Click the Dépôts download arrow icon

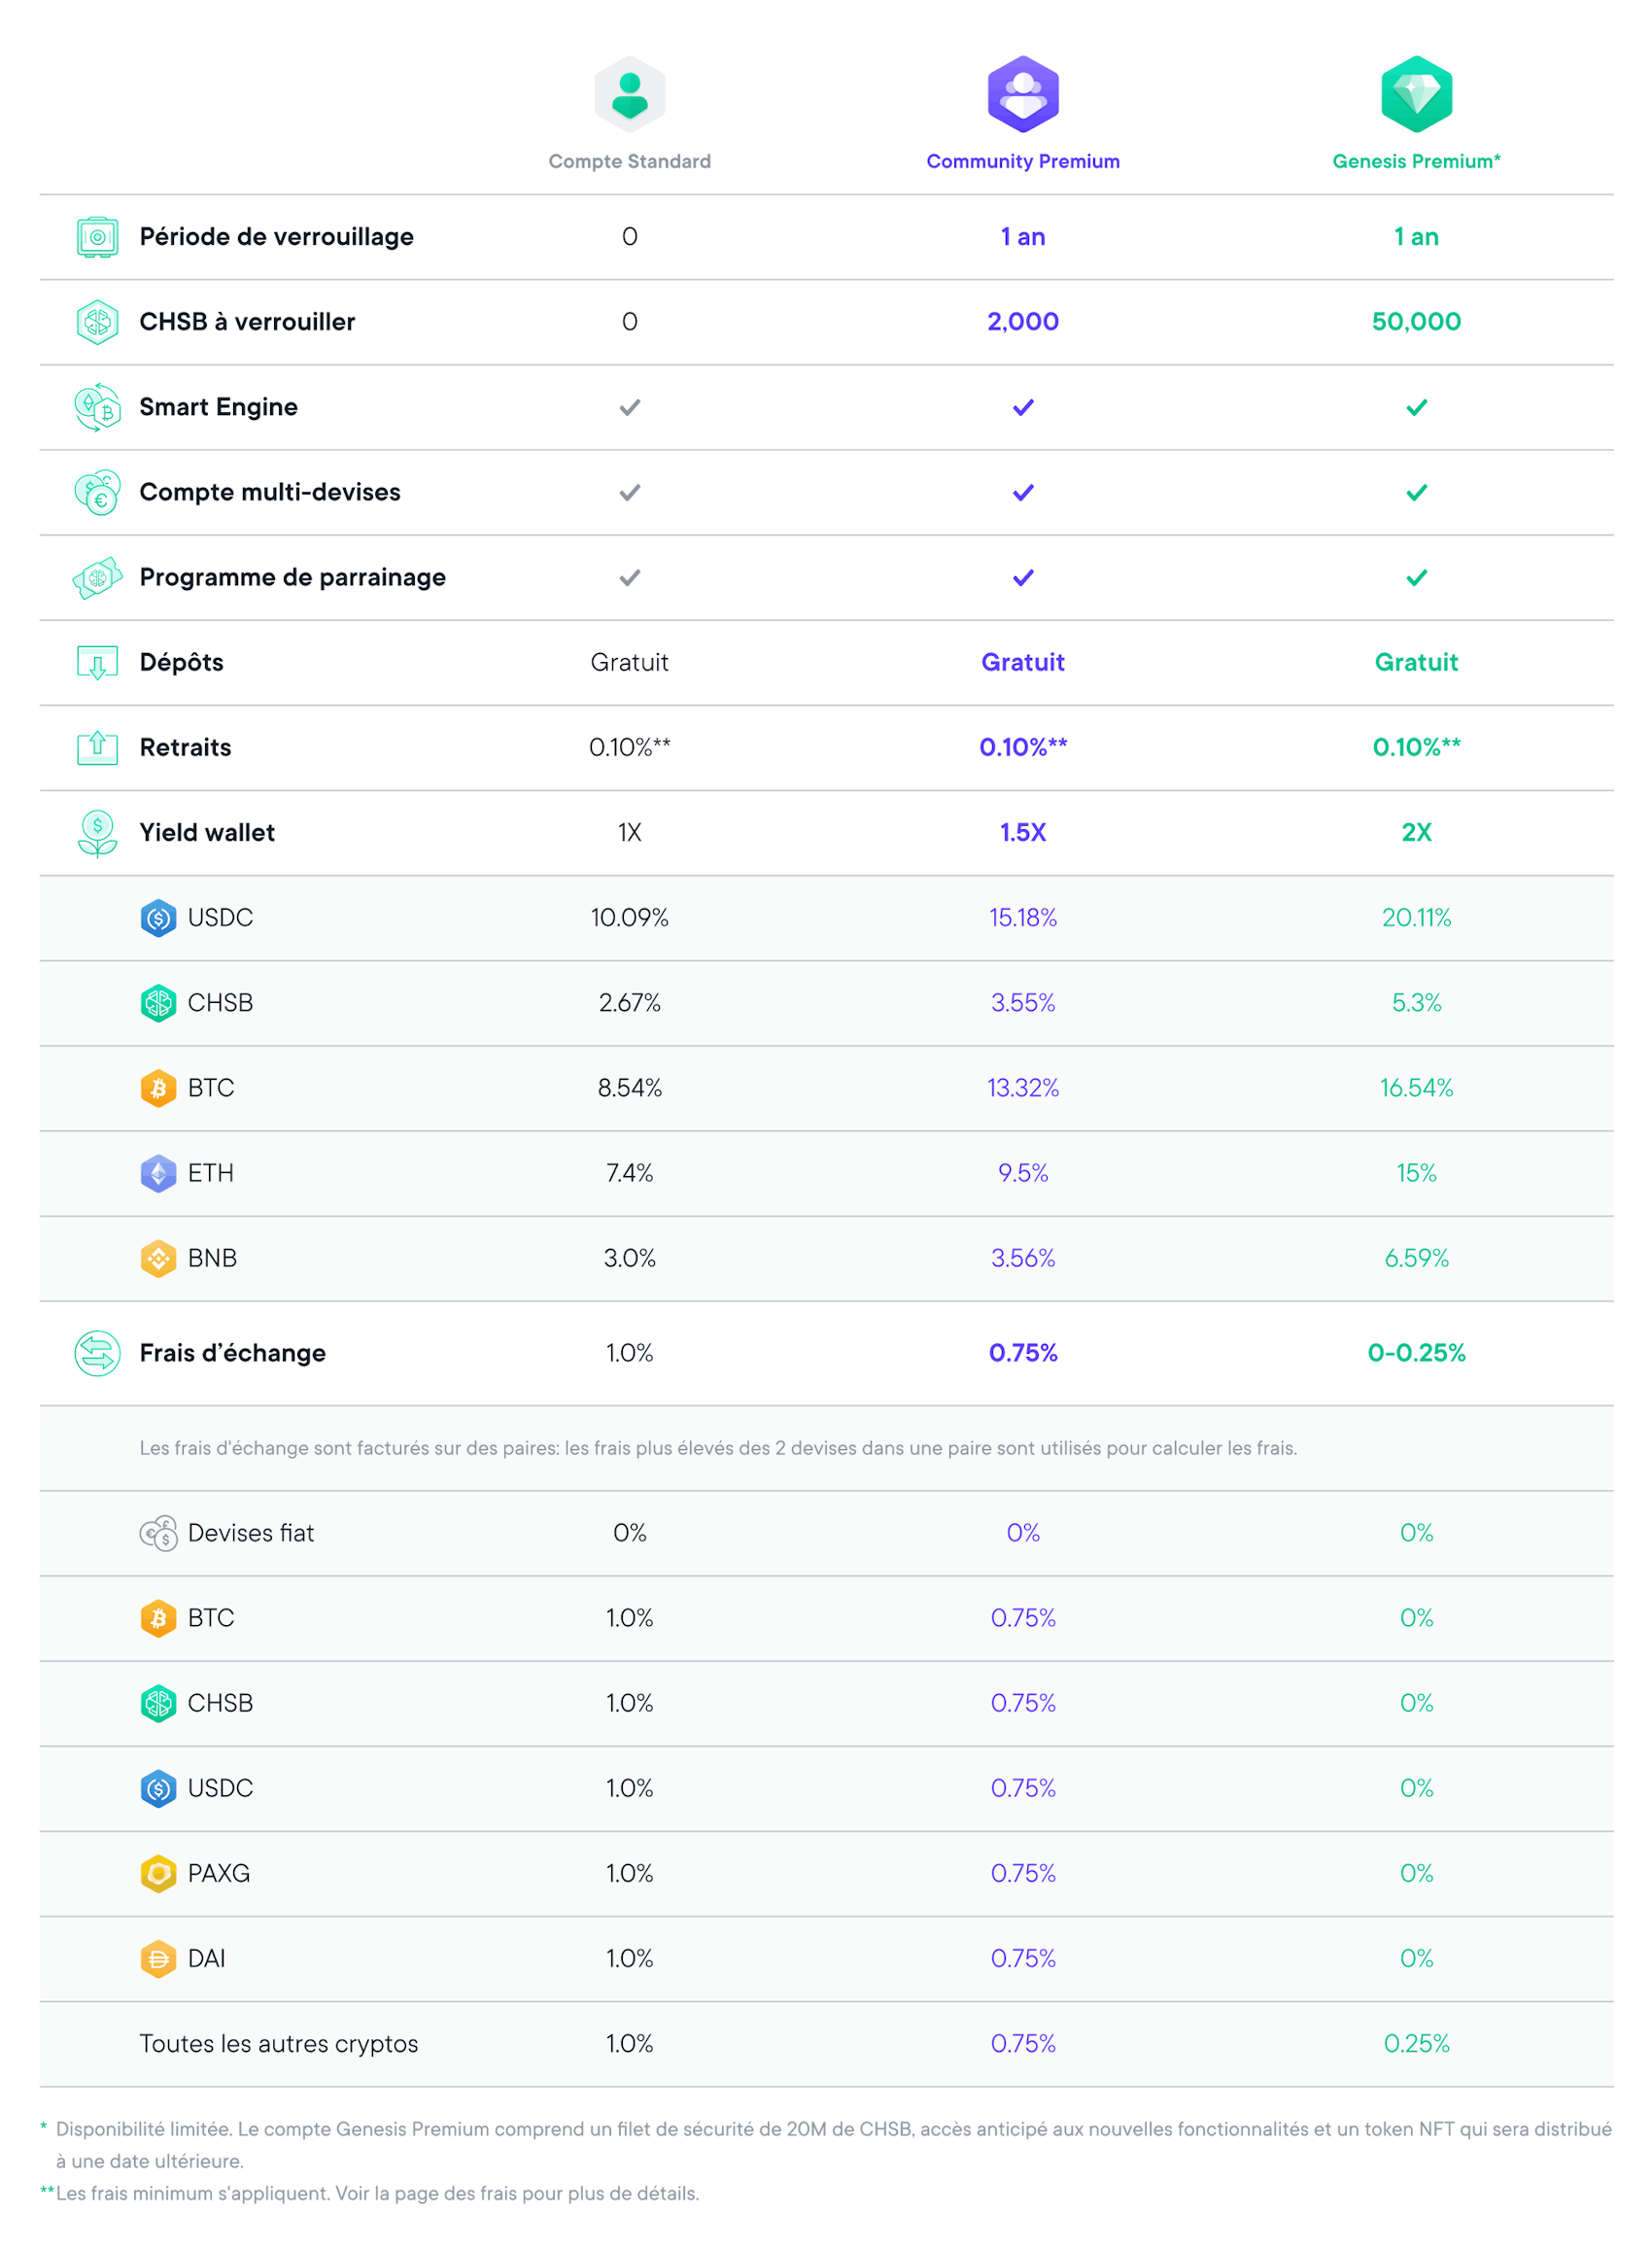[97, 662]
